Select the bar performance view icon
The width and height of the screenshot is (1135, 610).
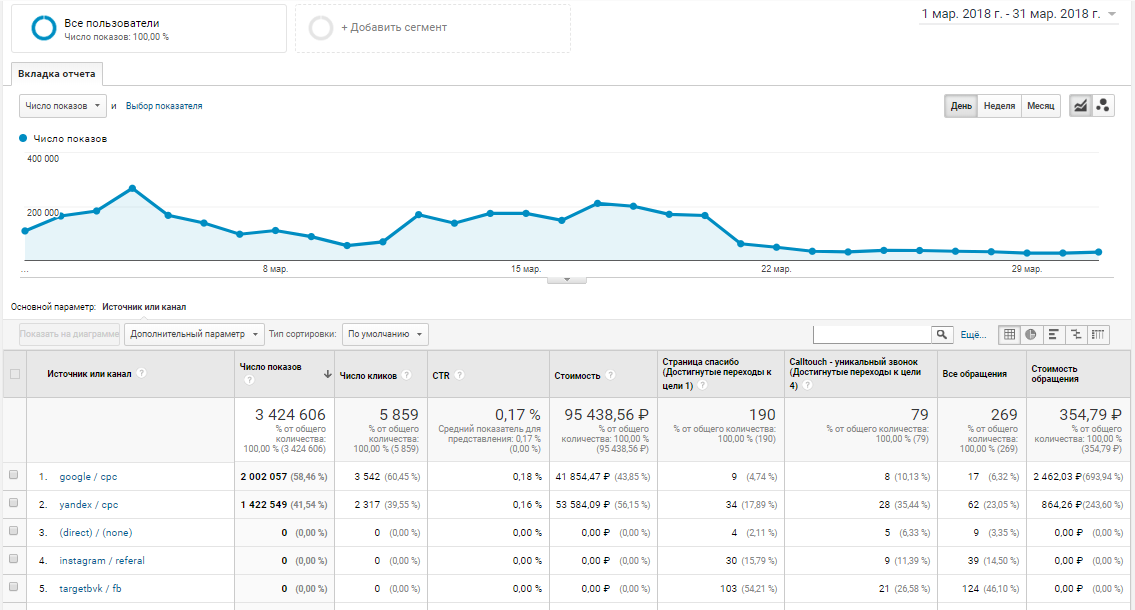pos(1054,334)
